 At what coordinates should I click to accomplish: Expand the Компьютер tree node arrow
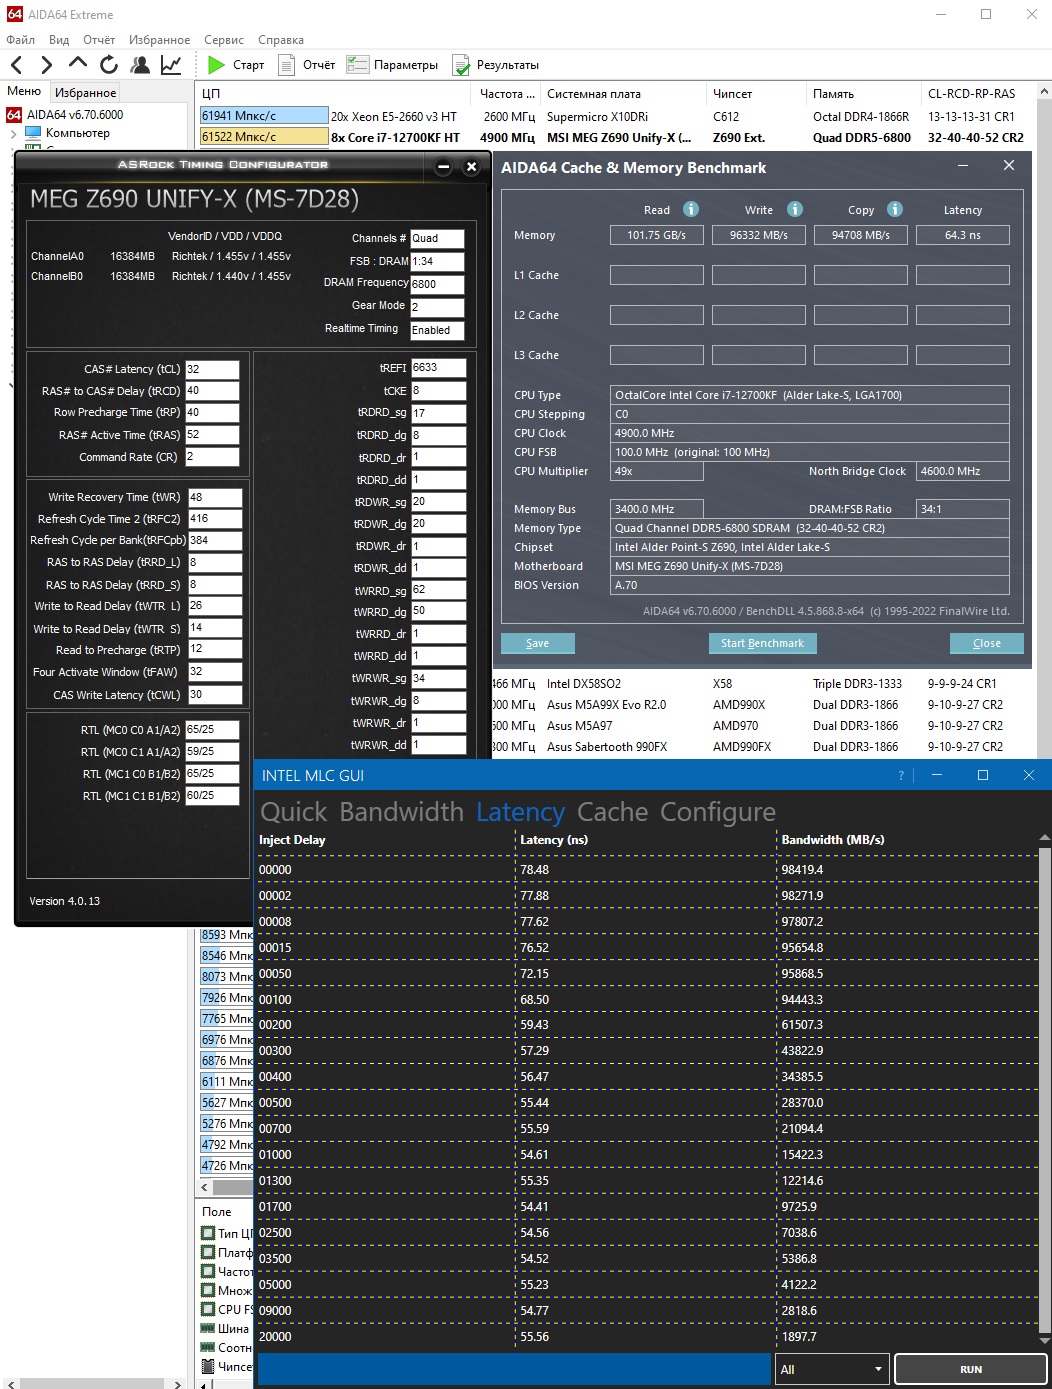14,133
